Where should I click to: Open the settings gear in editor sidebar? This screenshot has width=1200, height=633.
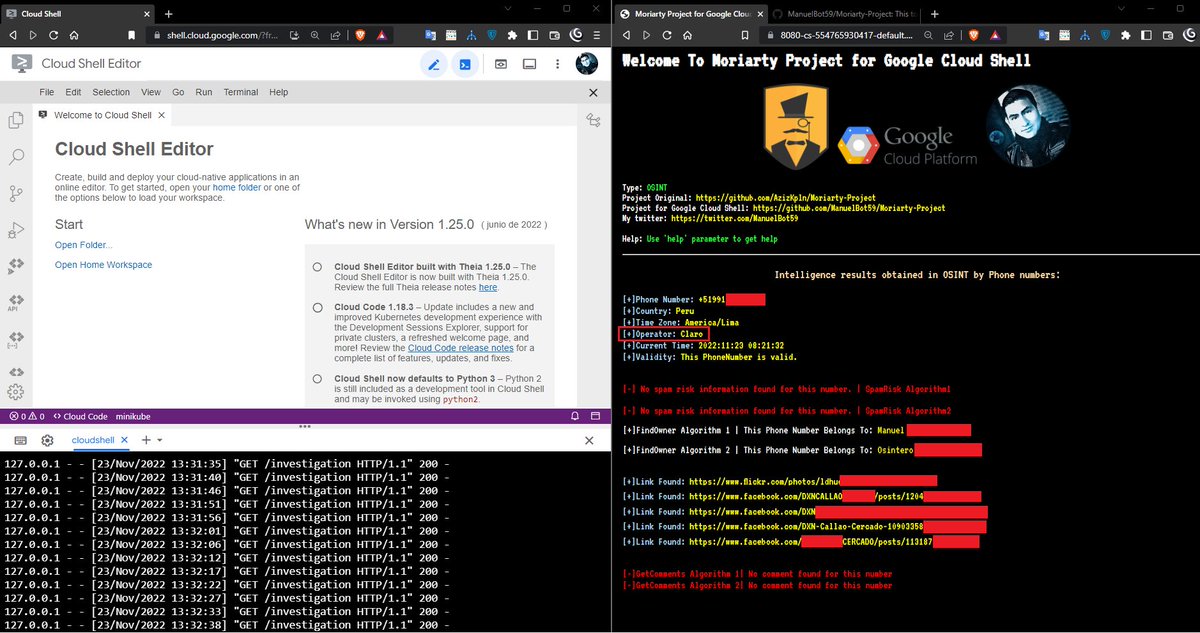click(x=15, y=391)
